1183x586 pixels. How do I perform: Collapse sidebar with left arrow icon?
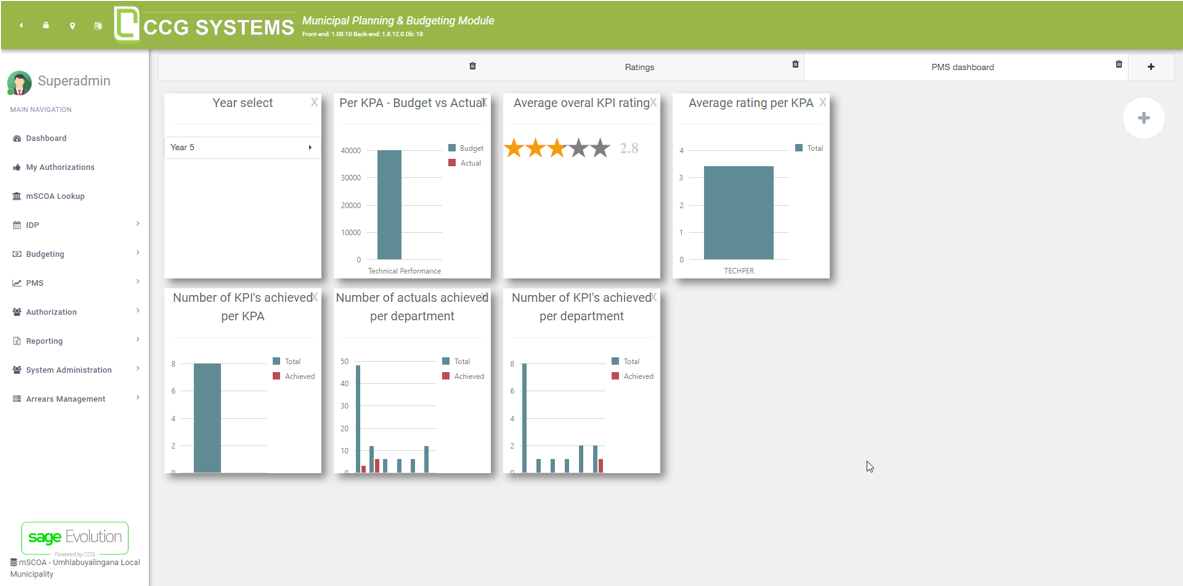click(20, 26)
